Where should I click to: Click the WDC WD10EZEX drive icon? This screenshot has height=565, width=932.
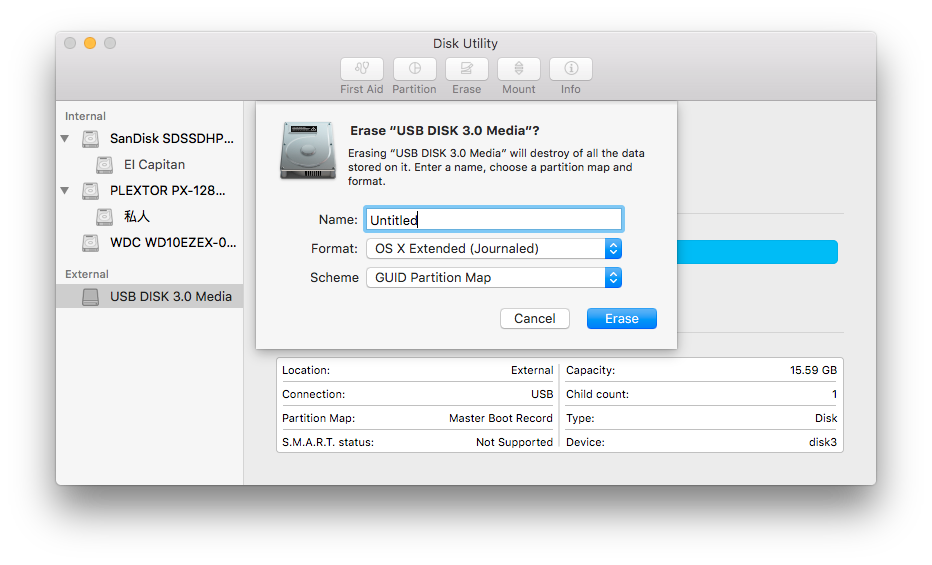(x=90, y=242)
